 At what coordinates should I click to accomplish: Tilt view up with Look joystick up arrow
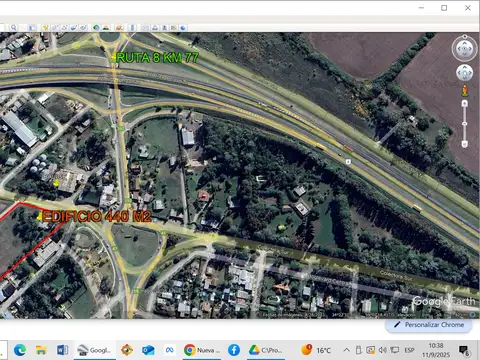coord(465,43)
